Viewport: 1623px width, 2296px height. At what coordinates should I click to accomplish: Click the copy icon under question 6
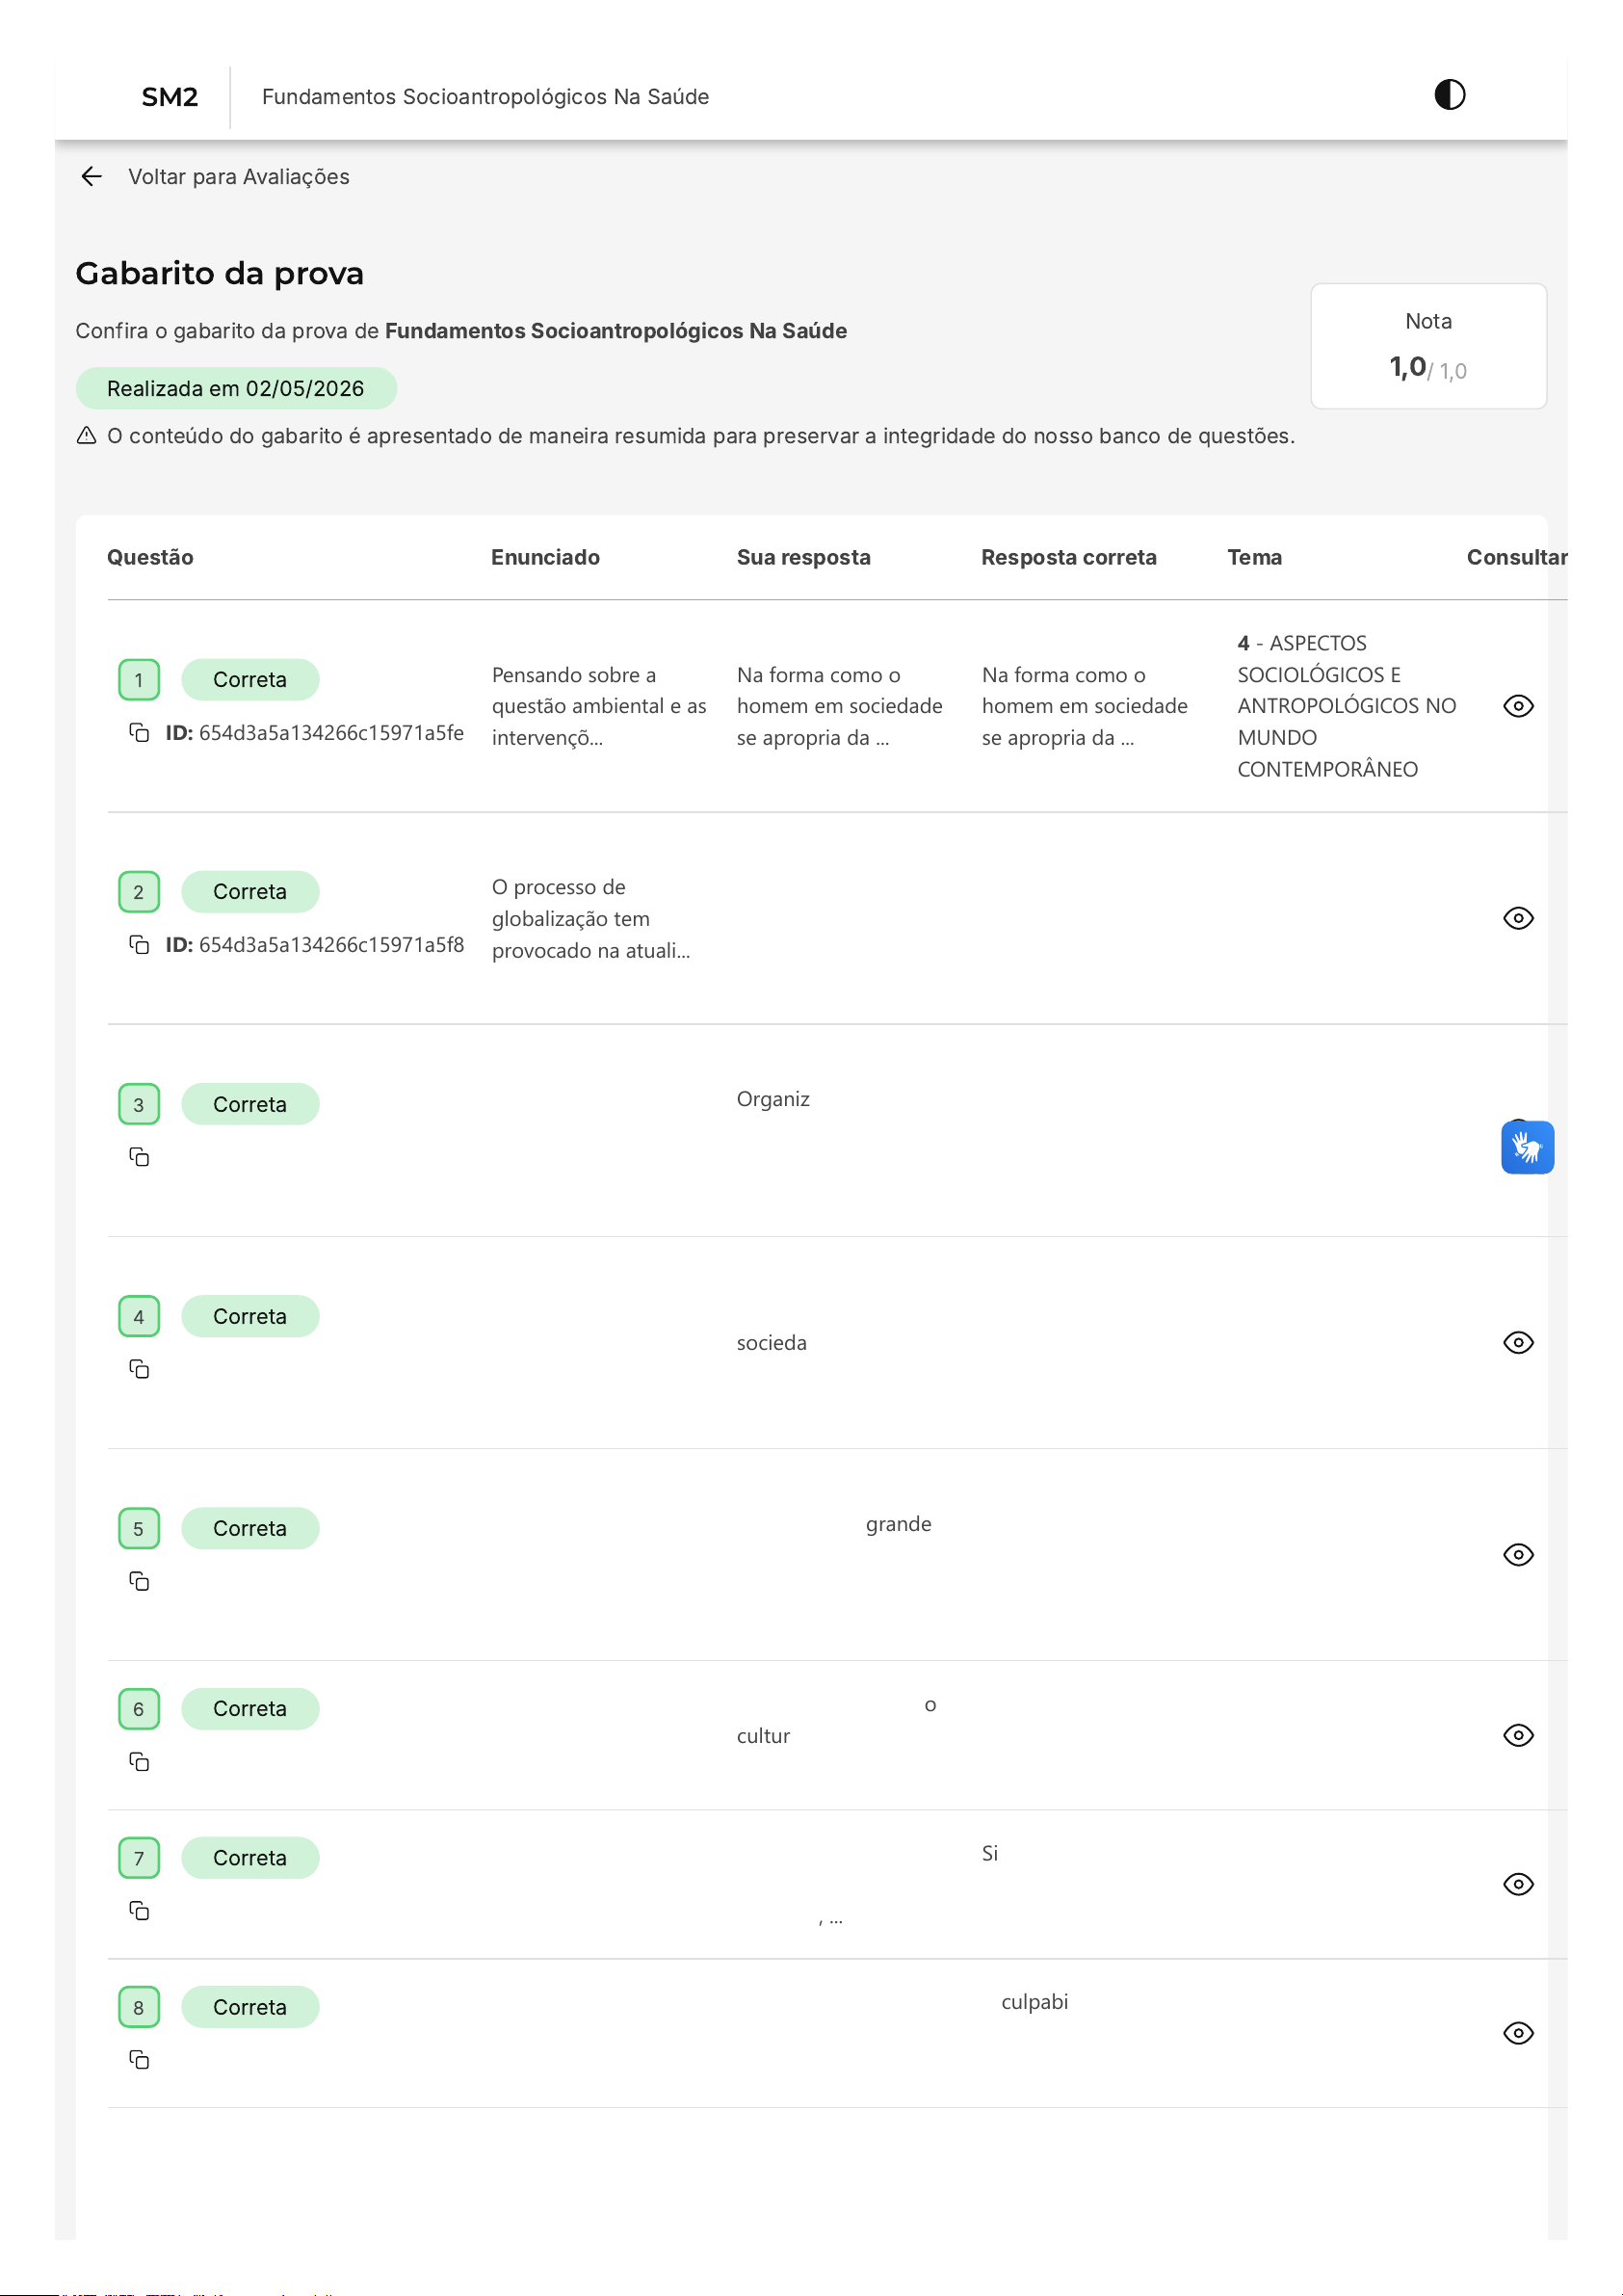(x=139, y=1762)
